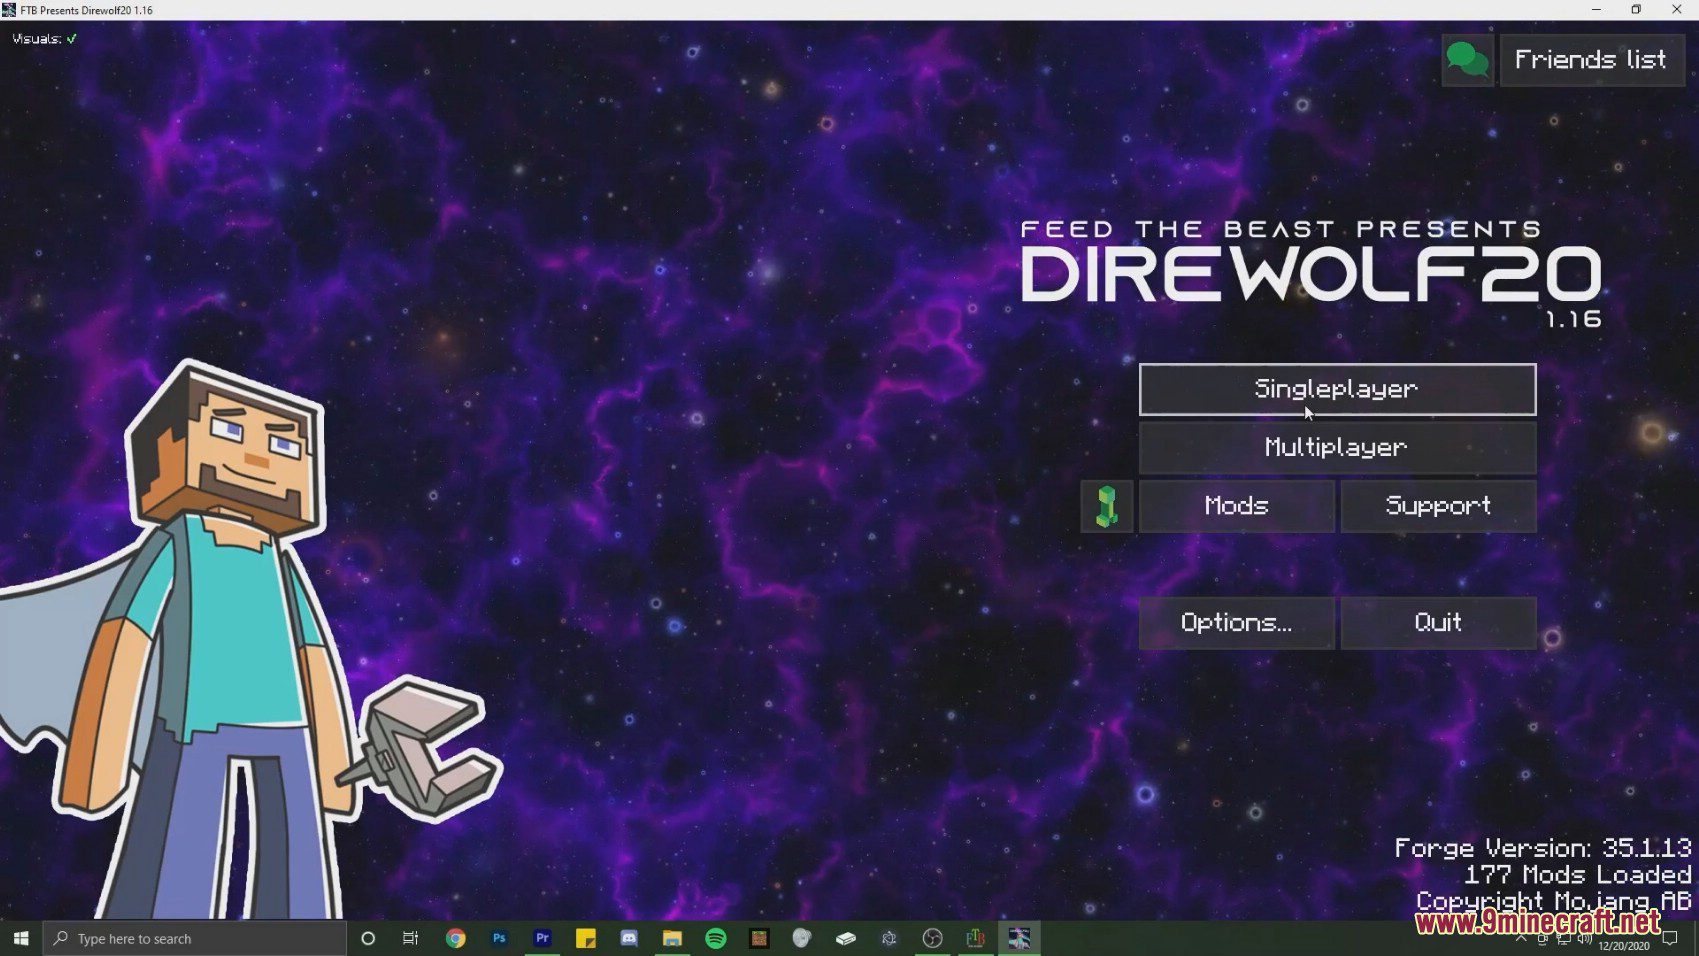Click the atom-shaped taskbar icon

coord(889,938)
